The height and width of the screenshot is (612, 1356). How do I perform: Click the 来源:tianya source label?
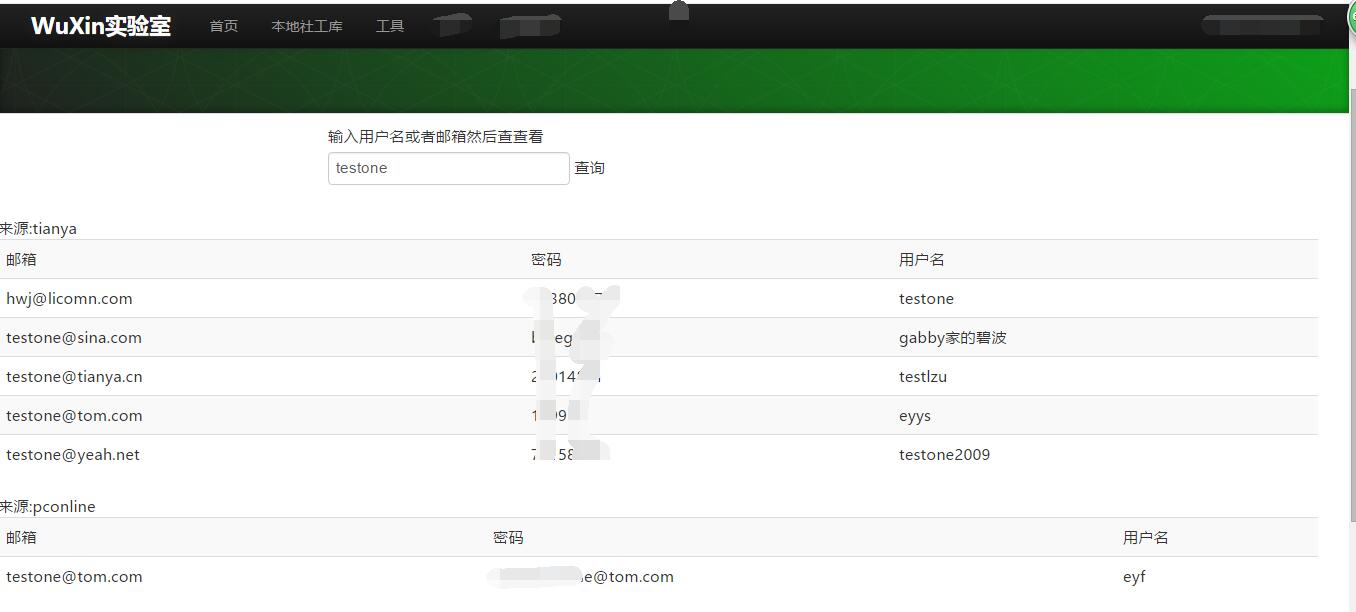pyautogui.click(x=39, y=228)
